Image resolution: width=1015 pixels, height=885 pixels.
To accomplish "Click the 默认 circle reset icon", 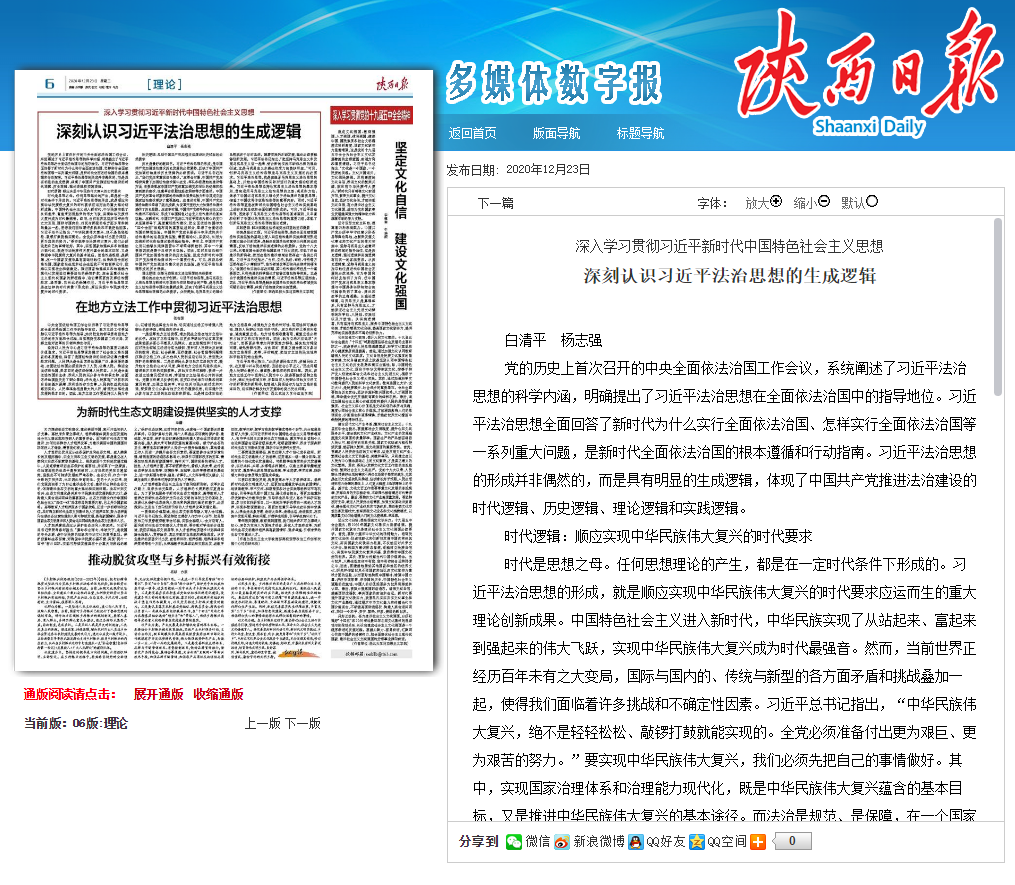I will tap(872, 201).
